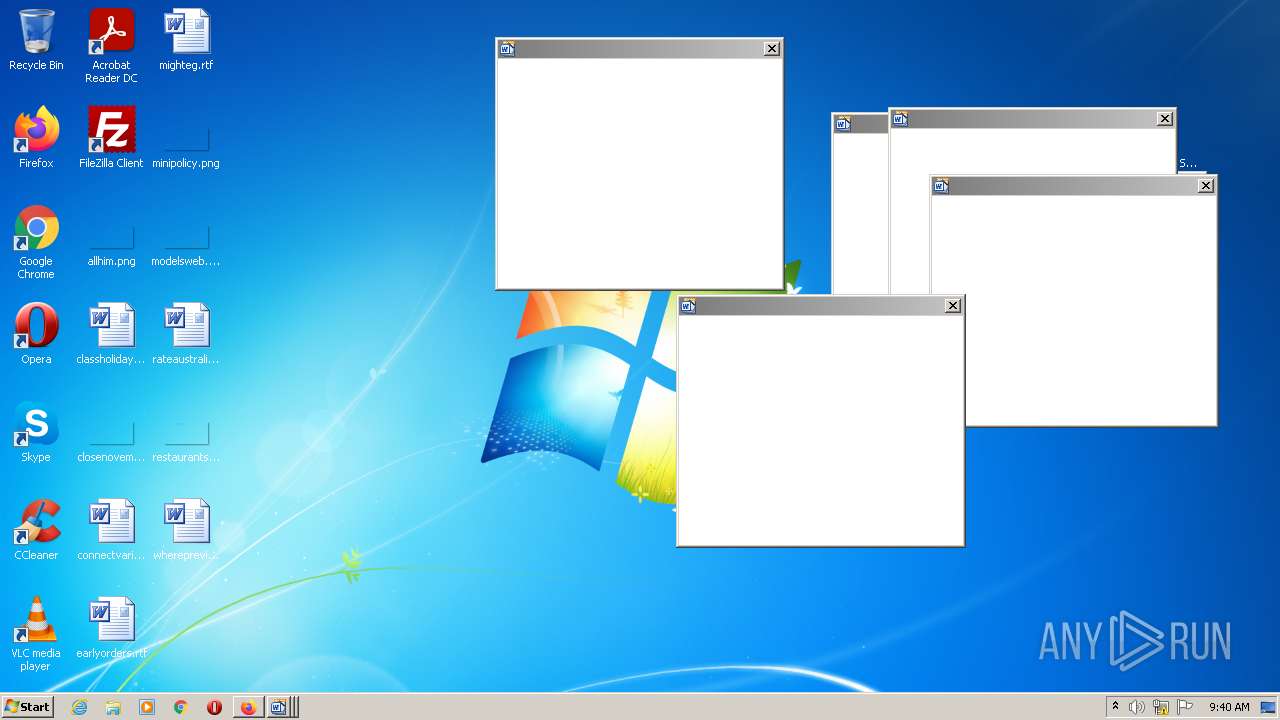Close the blank window nearest desktop icons
The height and width of the screenshot is (720, 1280).
[772, 49]
